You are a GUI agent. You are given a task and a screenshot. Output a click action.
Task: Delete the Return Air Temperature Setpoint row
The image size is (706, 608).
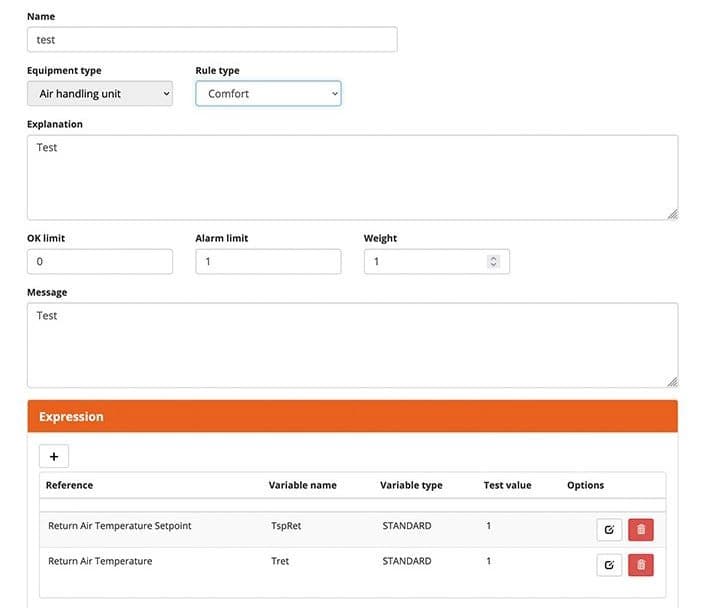tap(641, 530)
